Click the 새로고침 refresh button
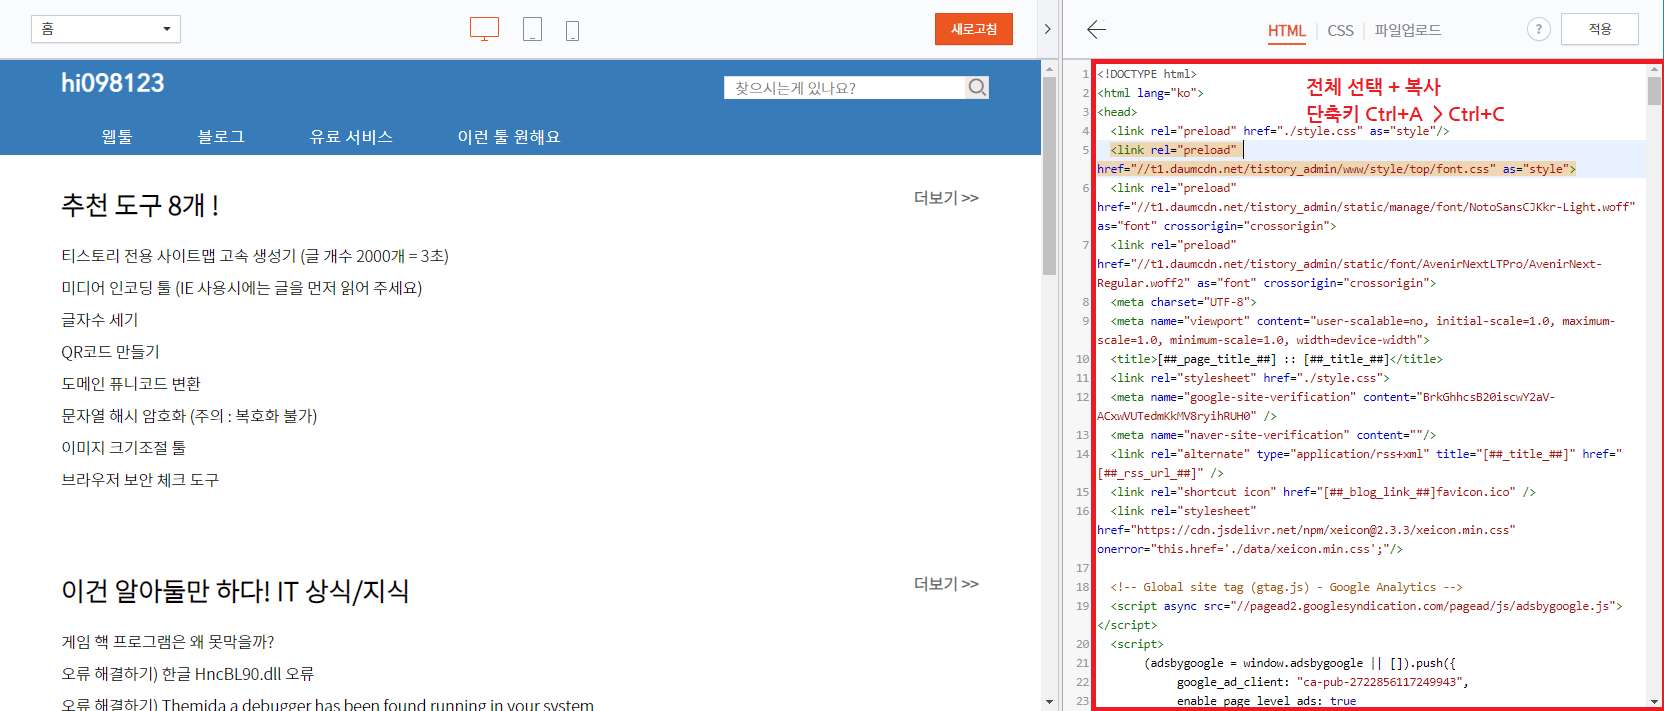 [974, 29]
